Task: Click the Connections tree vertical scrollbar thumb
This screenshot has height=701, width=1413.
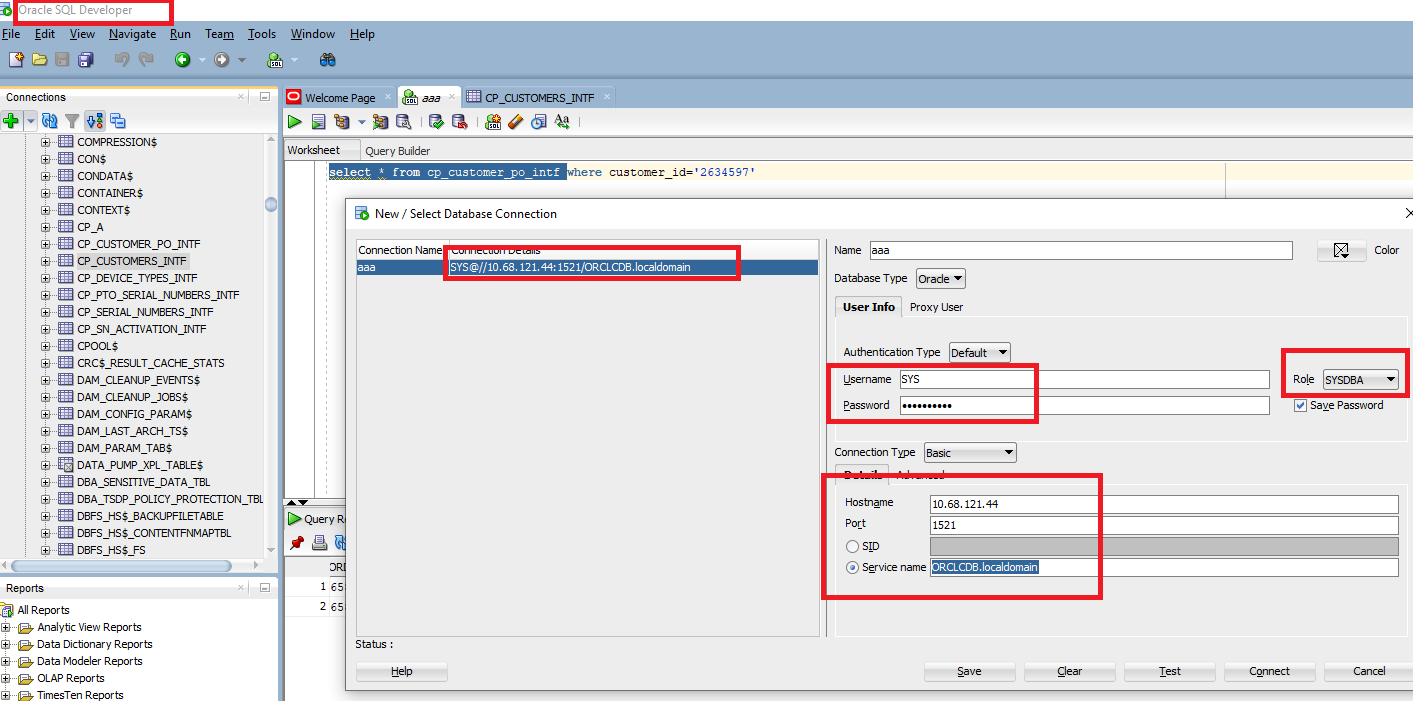Action: pos(271,204)
